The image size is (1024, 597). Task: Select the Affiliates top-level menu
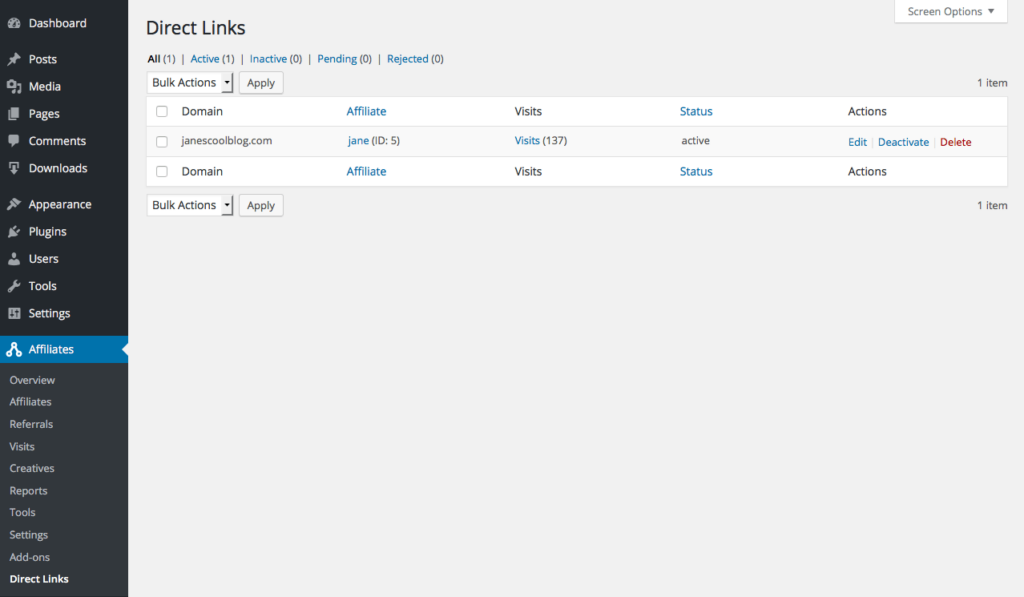click(64, 349)
